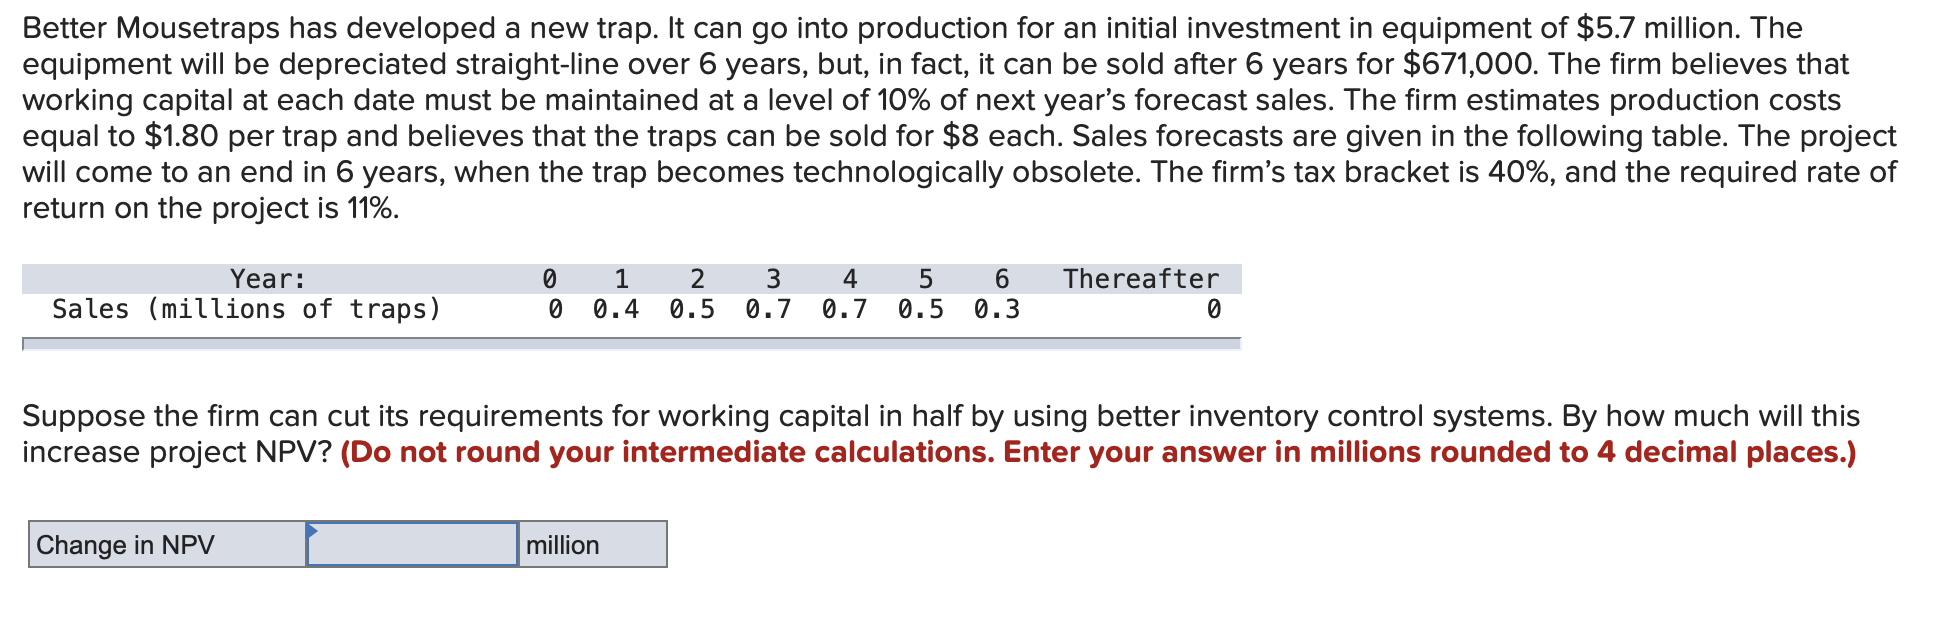Screen dimensions: 1936x624
Task: Select the 0.4 sales value for Year 1
Action: [613, 309]
